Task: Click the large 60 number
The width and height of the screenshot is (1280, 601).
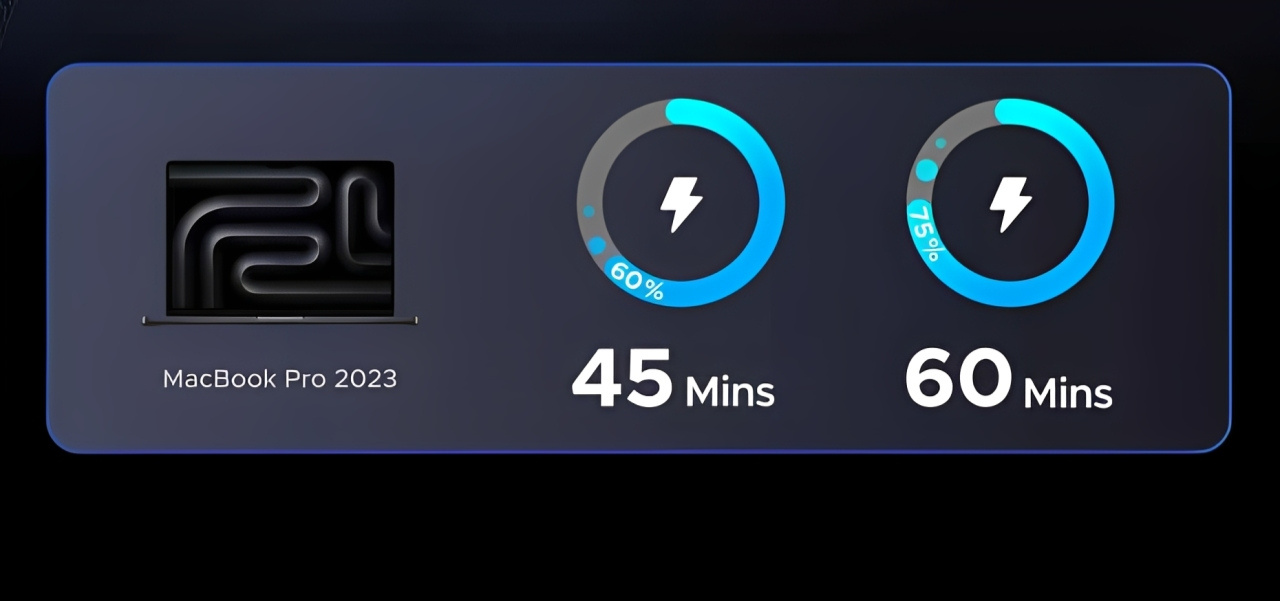Action: pyautogui.click(x=955, y=378)
